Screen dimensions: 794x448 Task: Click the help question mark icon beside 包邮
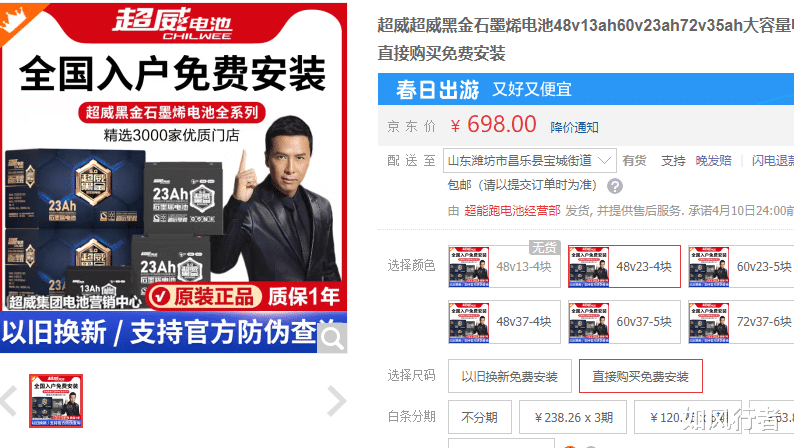(615, 186)
